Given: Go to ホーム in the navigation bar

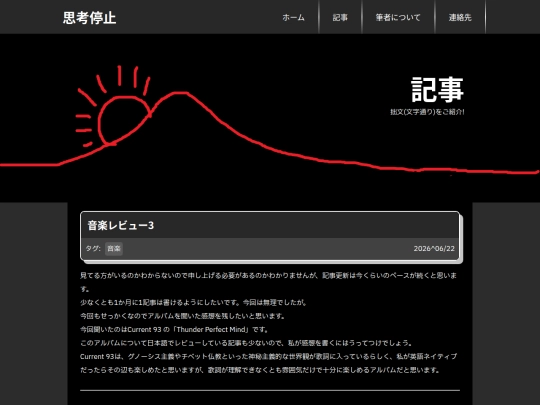Looking at the screenshot, I should click(x=293, y=17).
